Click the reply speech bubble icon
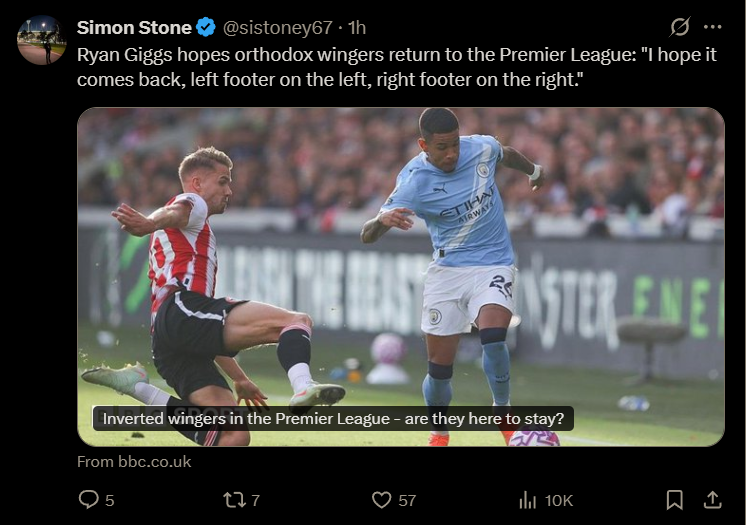Image resolution: width=746 pixels, height=525 pixels. (x=89, y=499)
